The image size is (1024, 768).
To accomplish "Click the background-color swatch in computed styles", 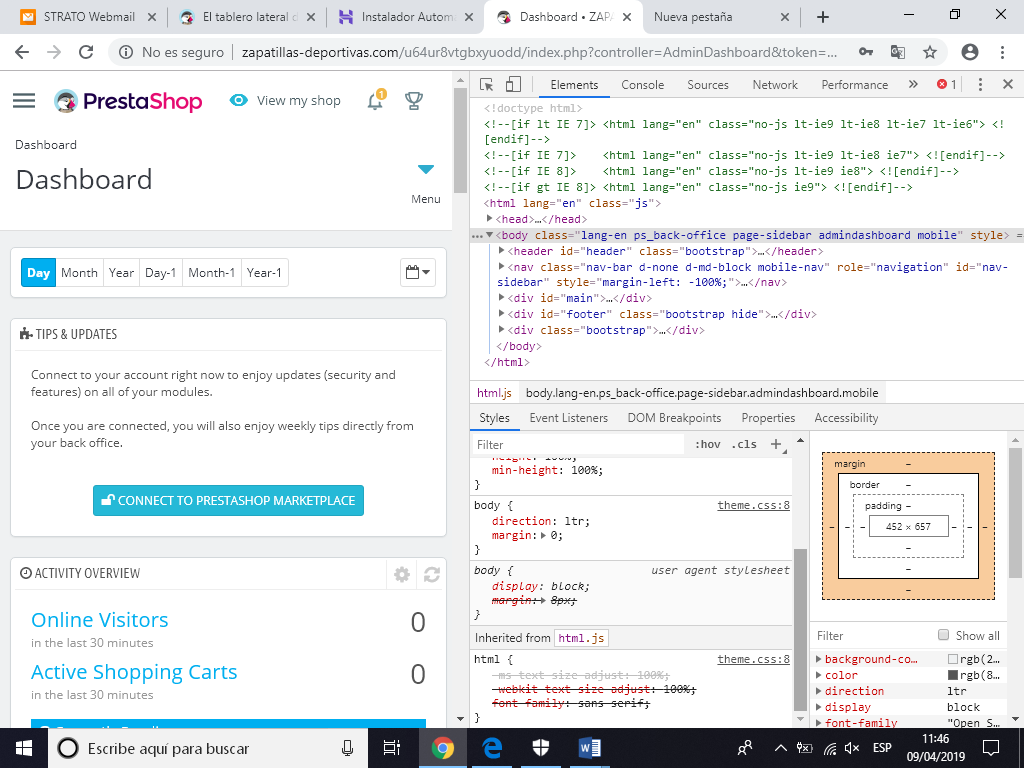I will (953, 660).
